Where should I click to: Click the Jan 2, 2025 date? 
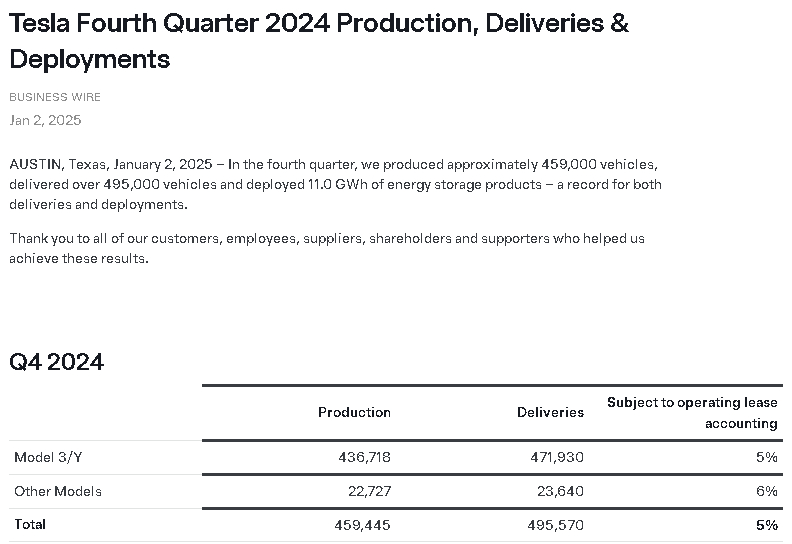tap(45, 120)
